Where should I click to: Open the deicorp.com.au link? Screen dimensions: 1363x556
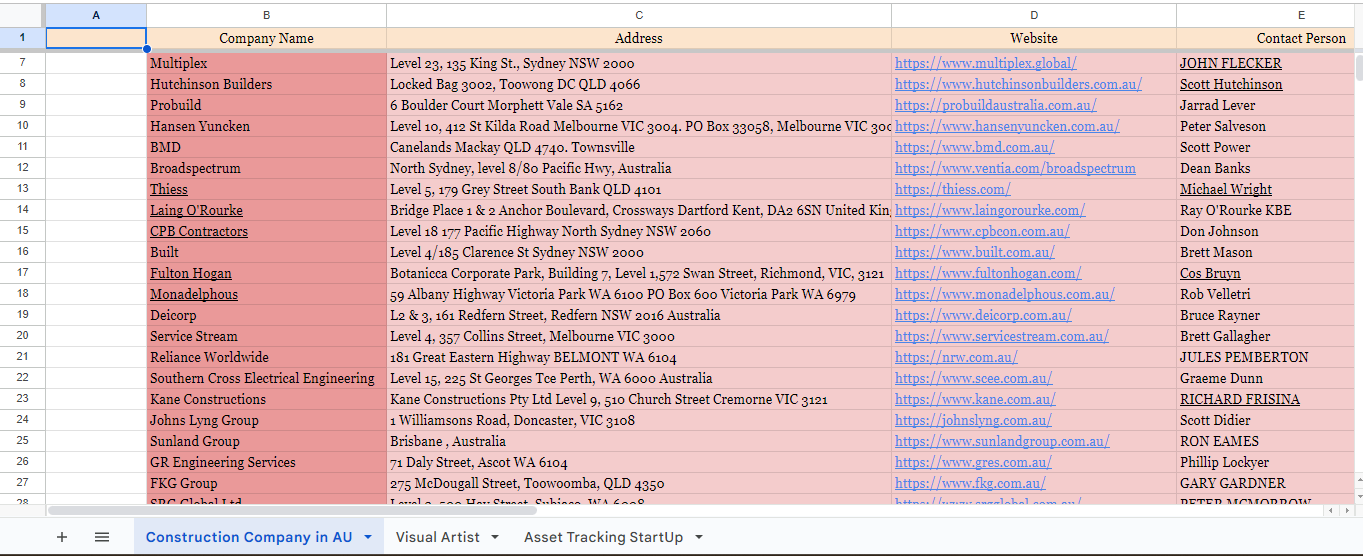(x=983, y=315)
